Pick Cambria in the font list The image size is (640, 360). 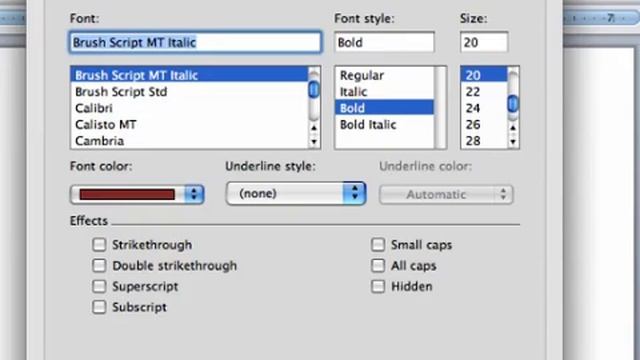[189, 141]
